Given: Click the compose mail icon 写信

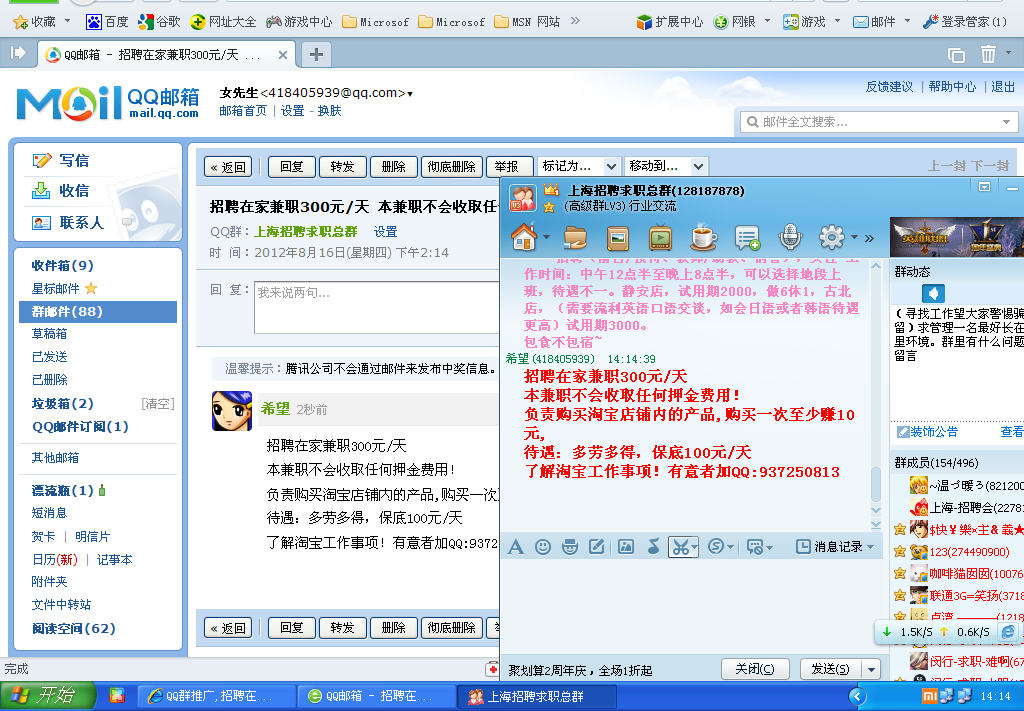Looking at the screenshot, I should pos(42,161).
